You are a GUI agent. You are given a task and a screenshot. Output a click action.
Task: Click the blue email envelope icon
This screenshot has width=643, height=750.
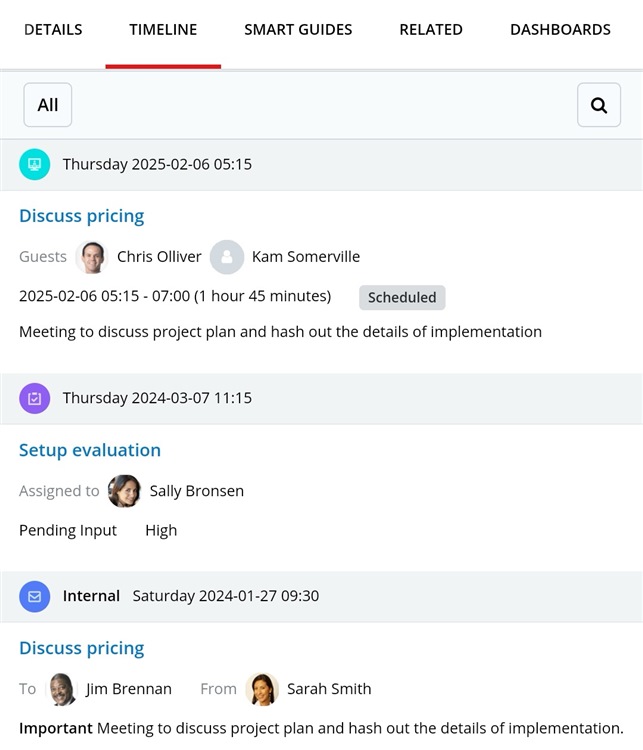point(35,596)
